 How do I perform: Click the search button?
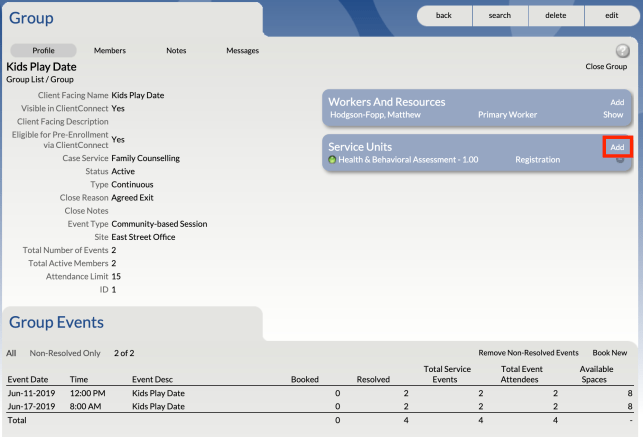[x=500, y=16]
